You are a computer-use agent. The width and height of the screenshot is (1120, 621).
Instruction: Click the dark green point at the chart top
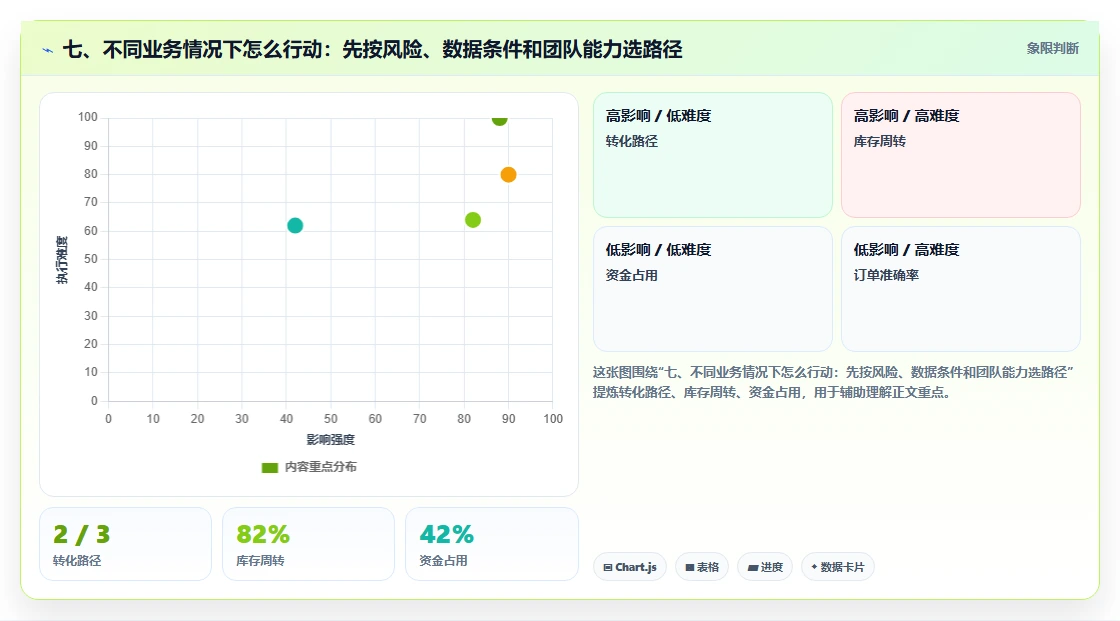pos(499,119)
